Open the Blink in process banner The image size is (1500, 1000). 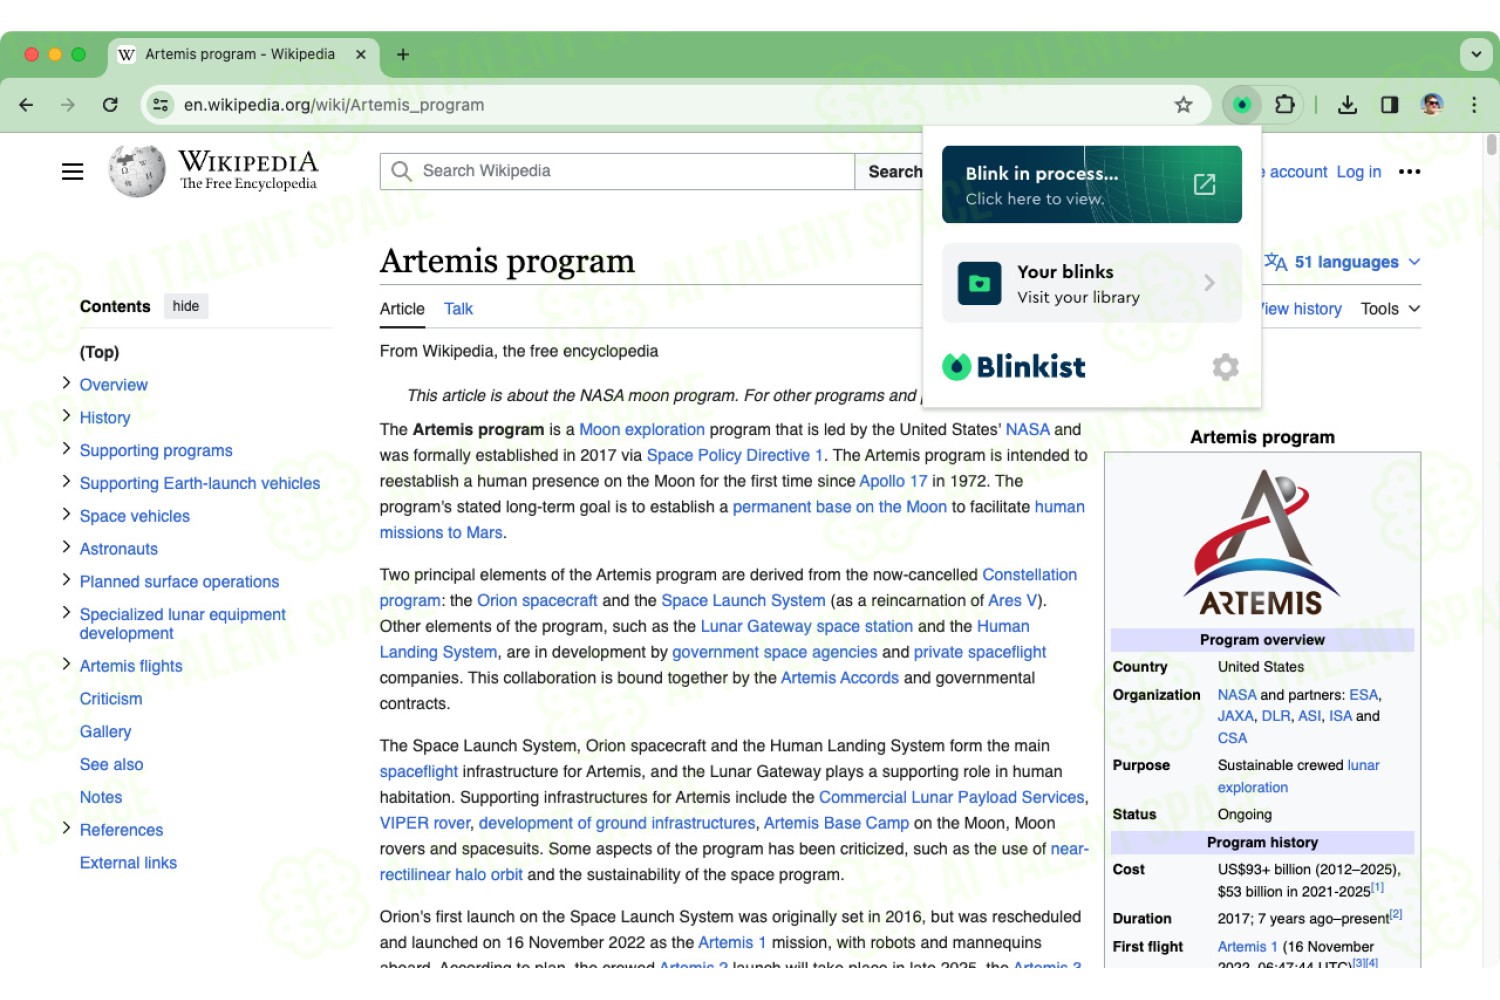coord(1092,184)
